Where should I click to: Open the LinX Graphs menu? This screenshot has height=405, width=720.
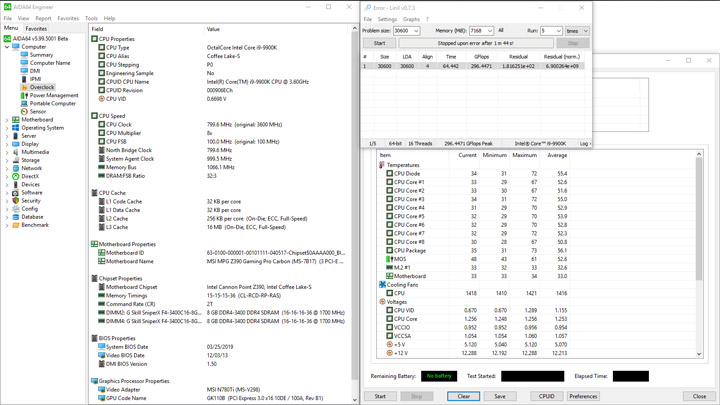pyautogui.click(x=411, y=19)
